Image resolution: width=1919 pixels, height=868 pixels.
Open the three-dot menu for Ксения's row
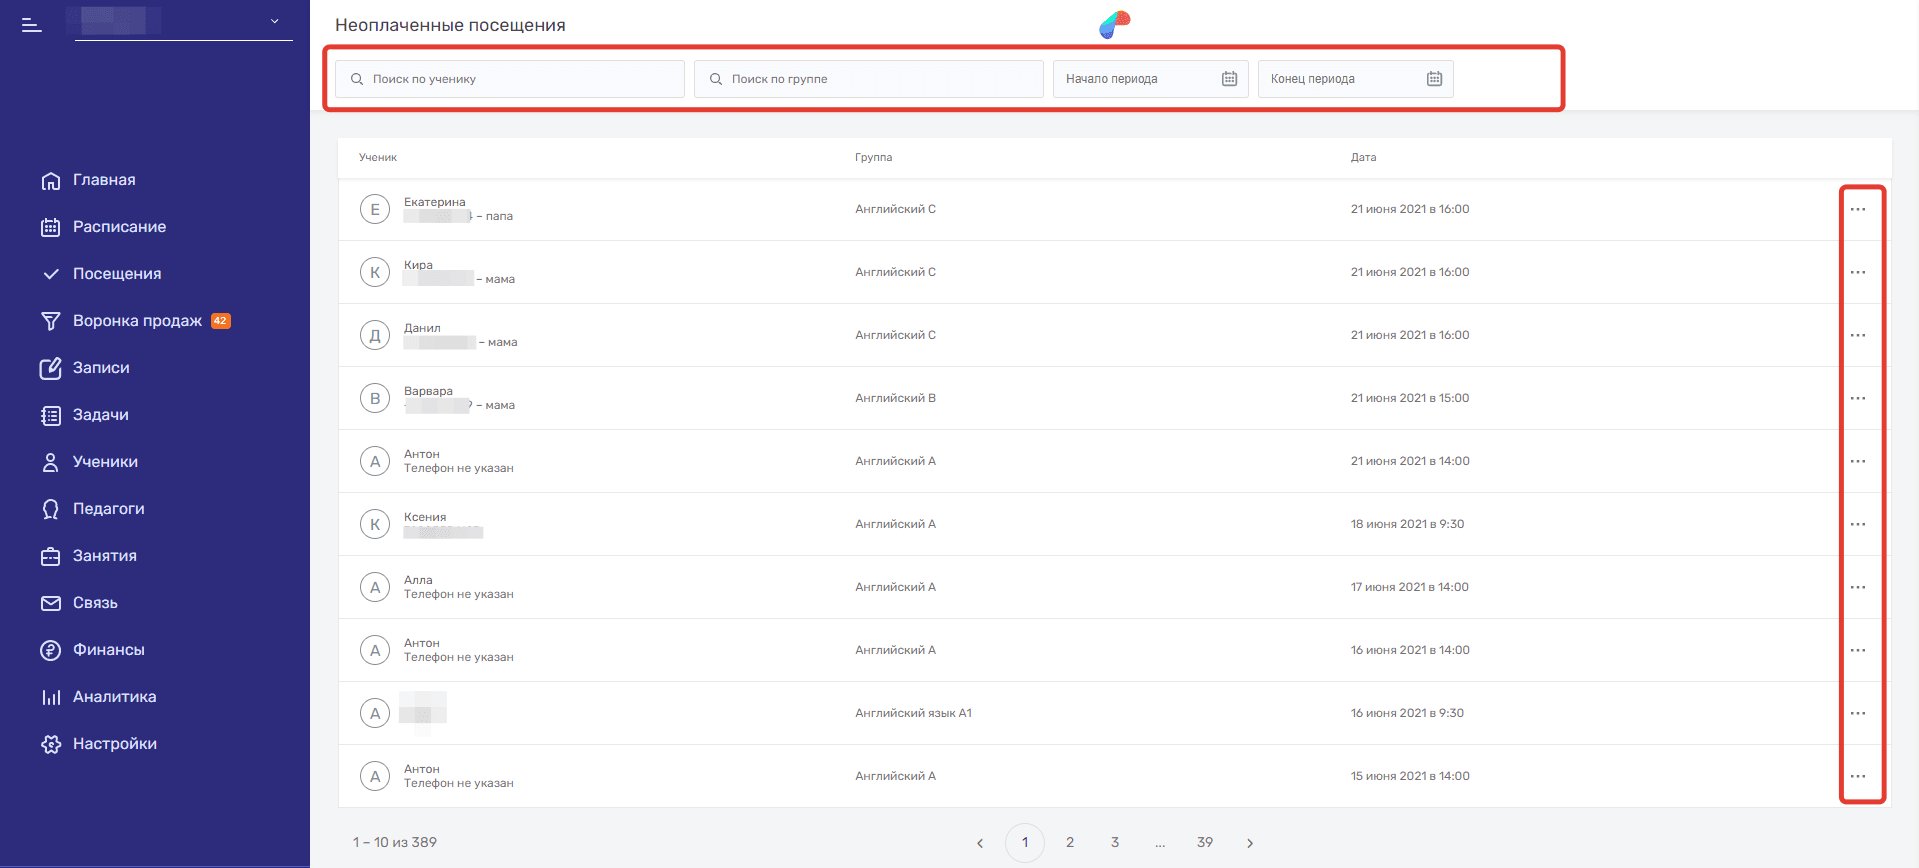(1857, 525)
